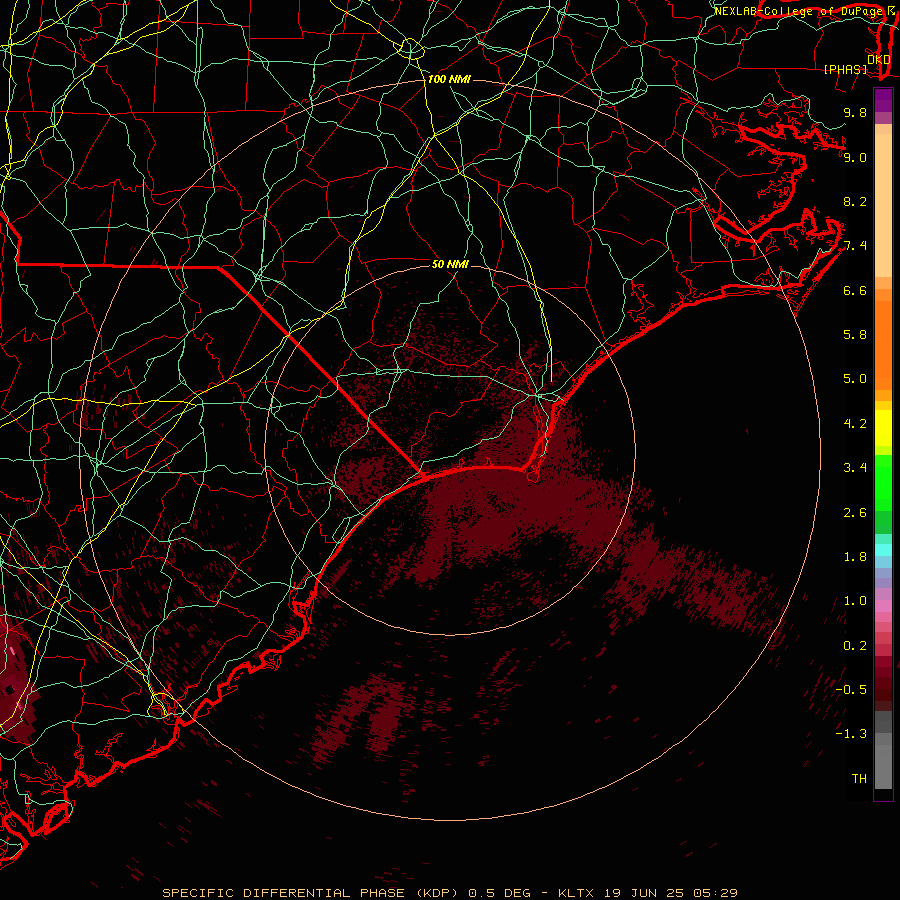Image resolution: width=900 pixels, height=900 pixels.
Task: Select the 0.2 value on the color scale
Action: pos(855,646)
